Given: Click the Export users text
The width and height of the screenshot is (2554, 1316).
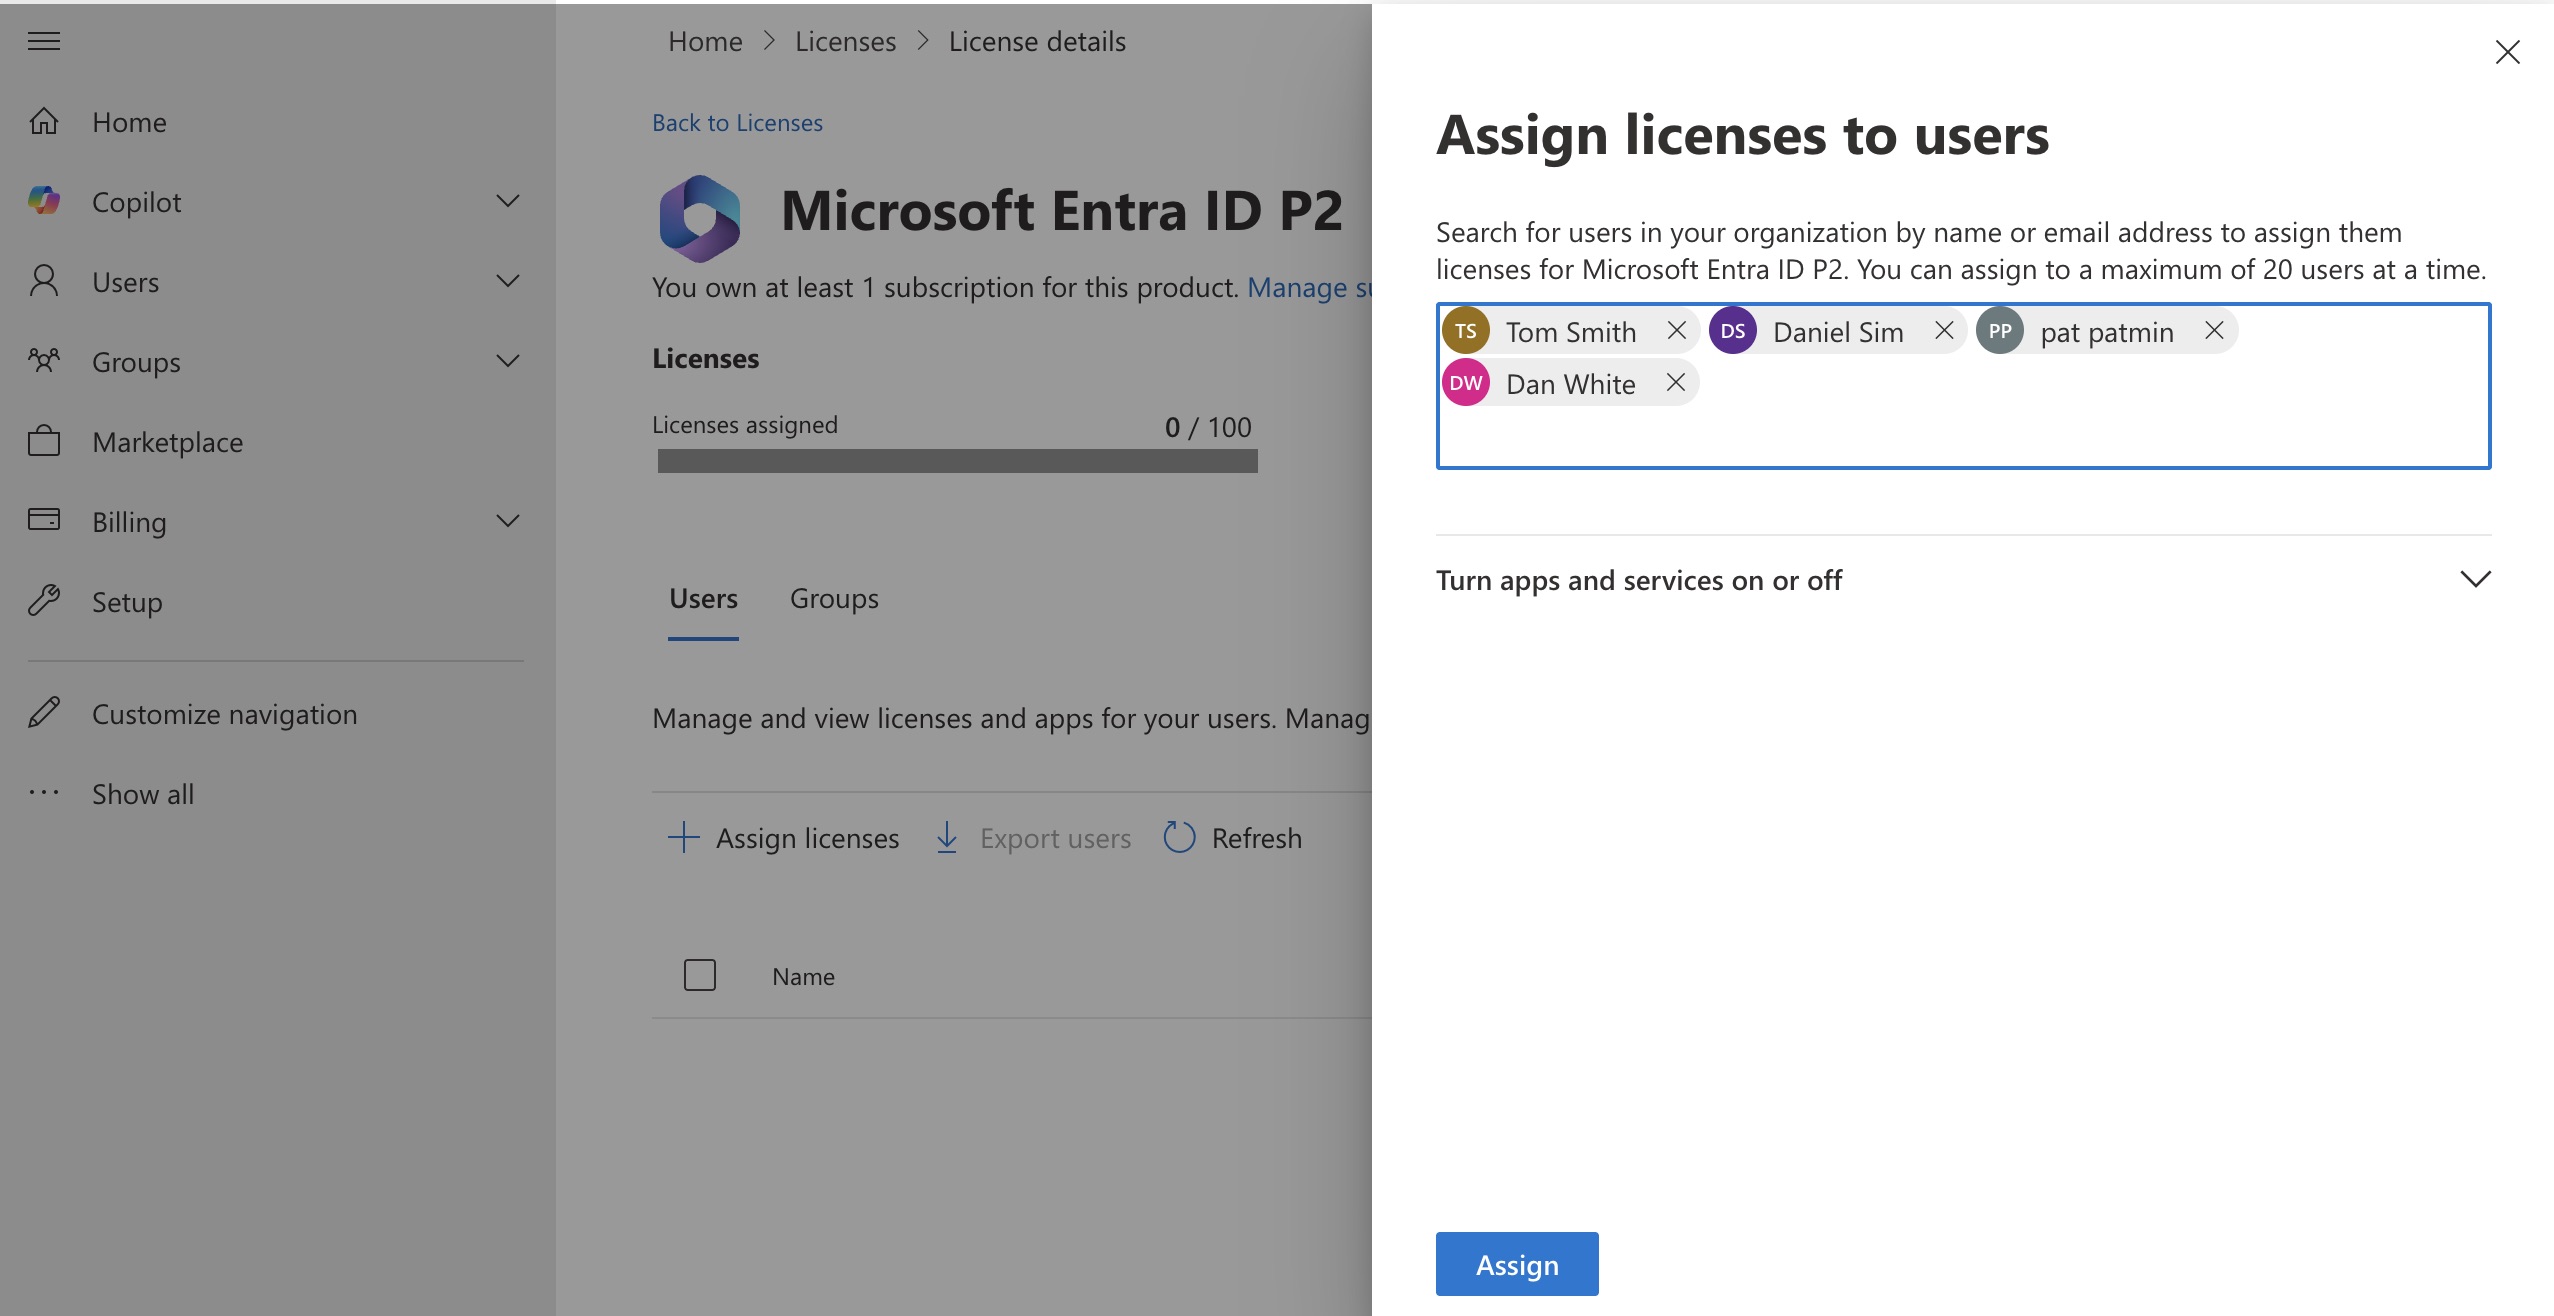Looking at the screenshot, I should pyautogui.click(x=1055, y=838).
